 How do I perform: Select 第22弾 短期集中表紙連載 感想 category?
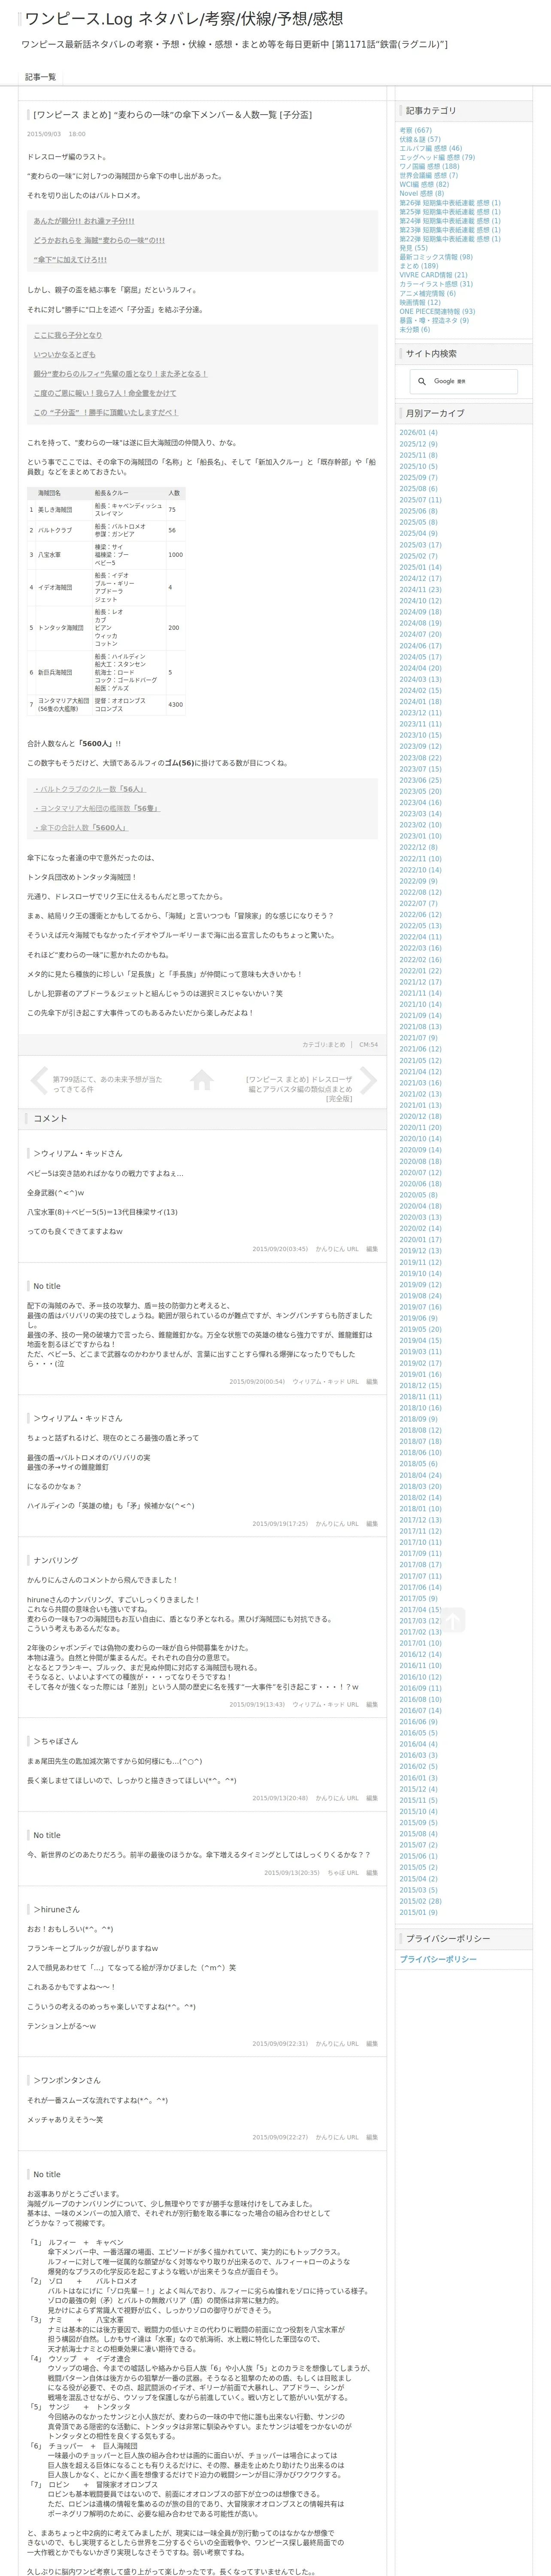tap(450, 239)
